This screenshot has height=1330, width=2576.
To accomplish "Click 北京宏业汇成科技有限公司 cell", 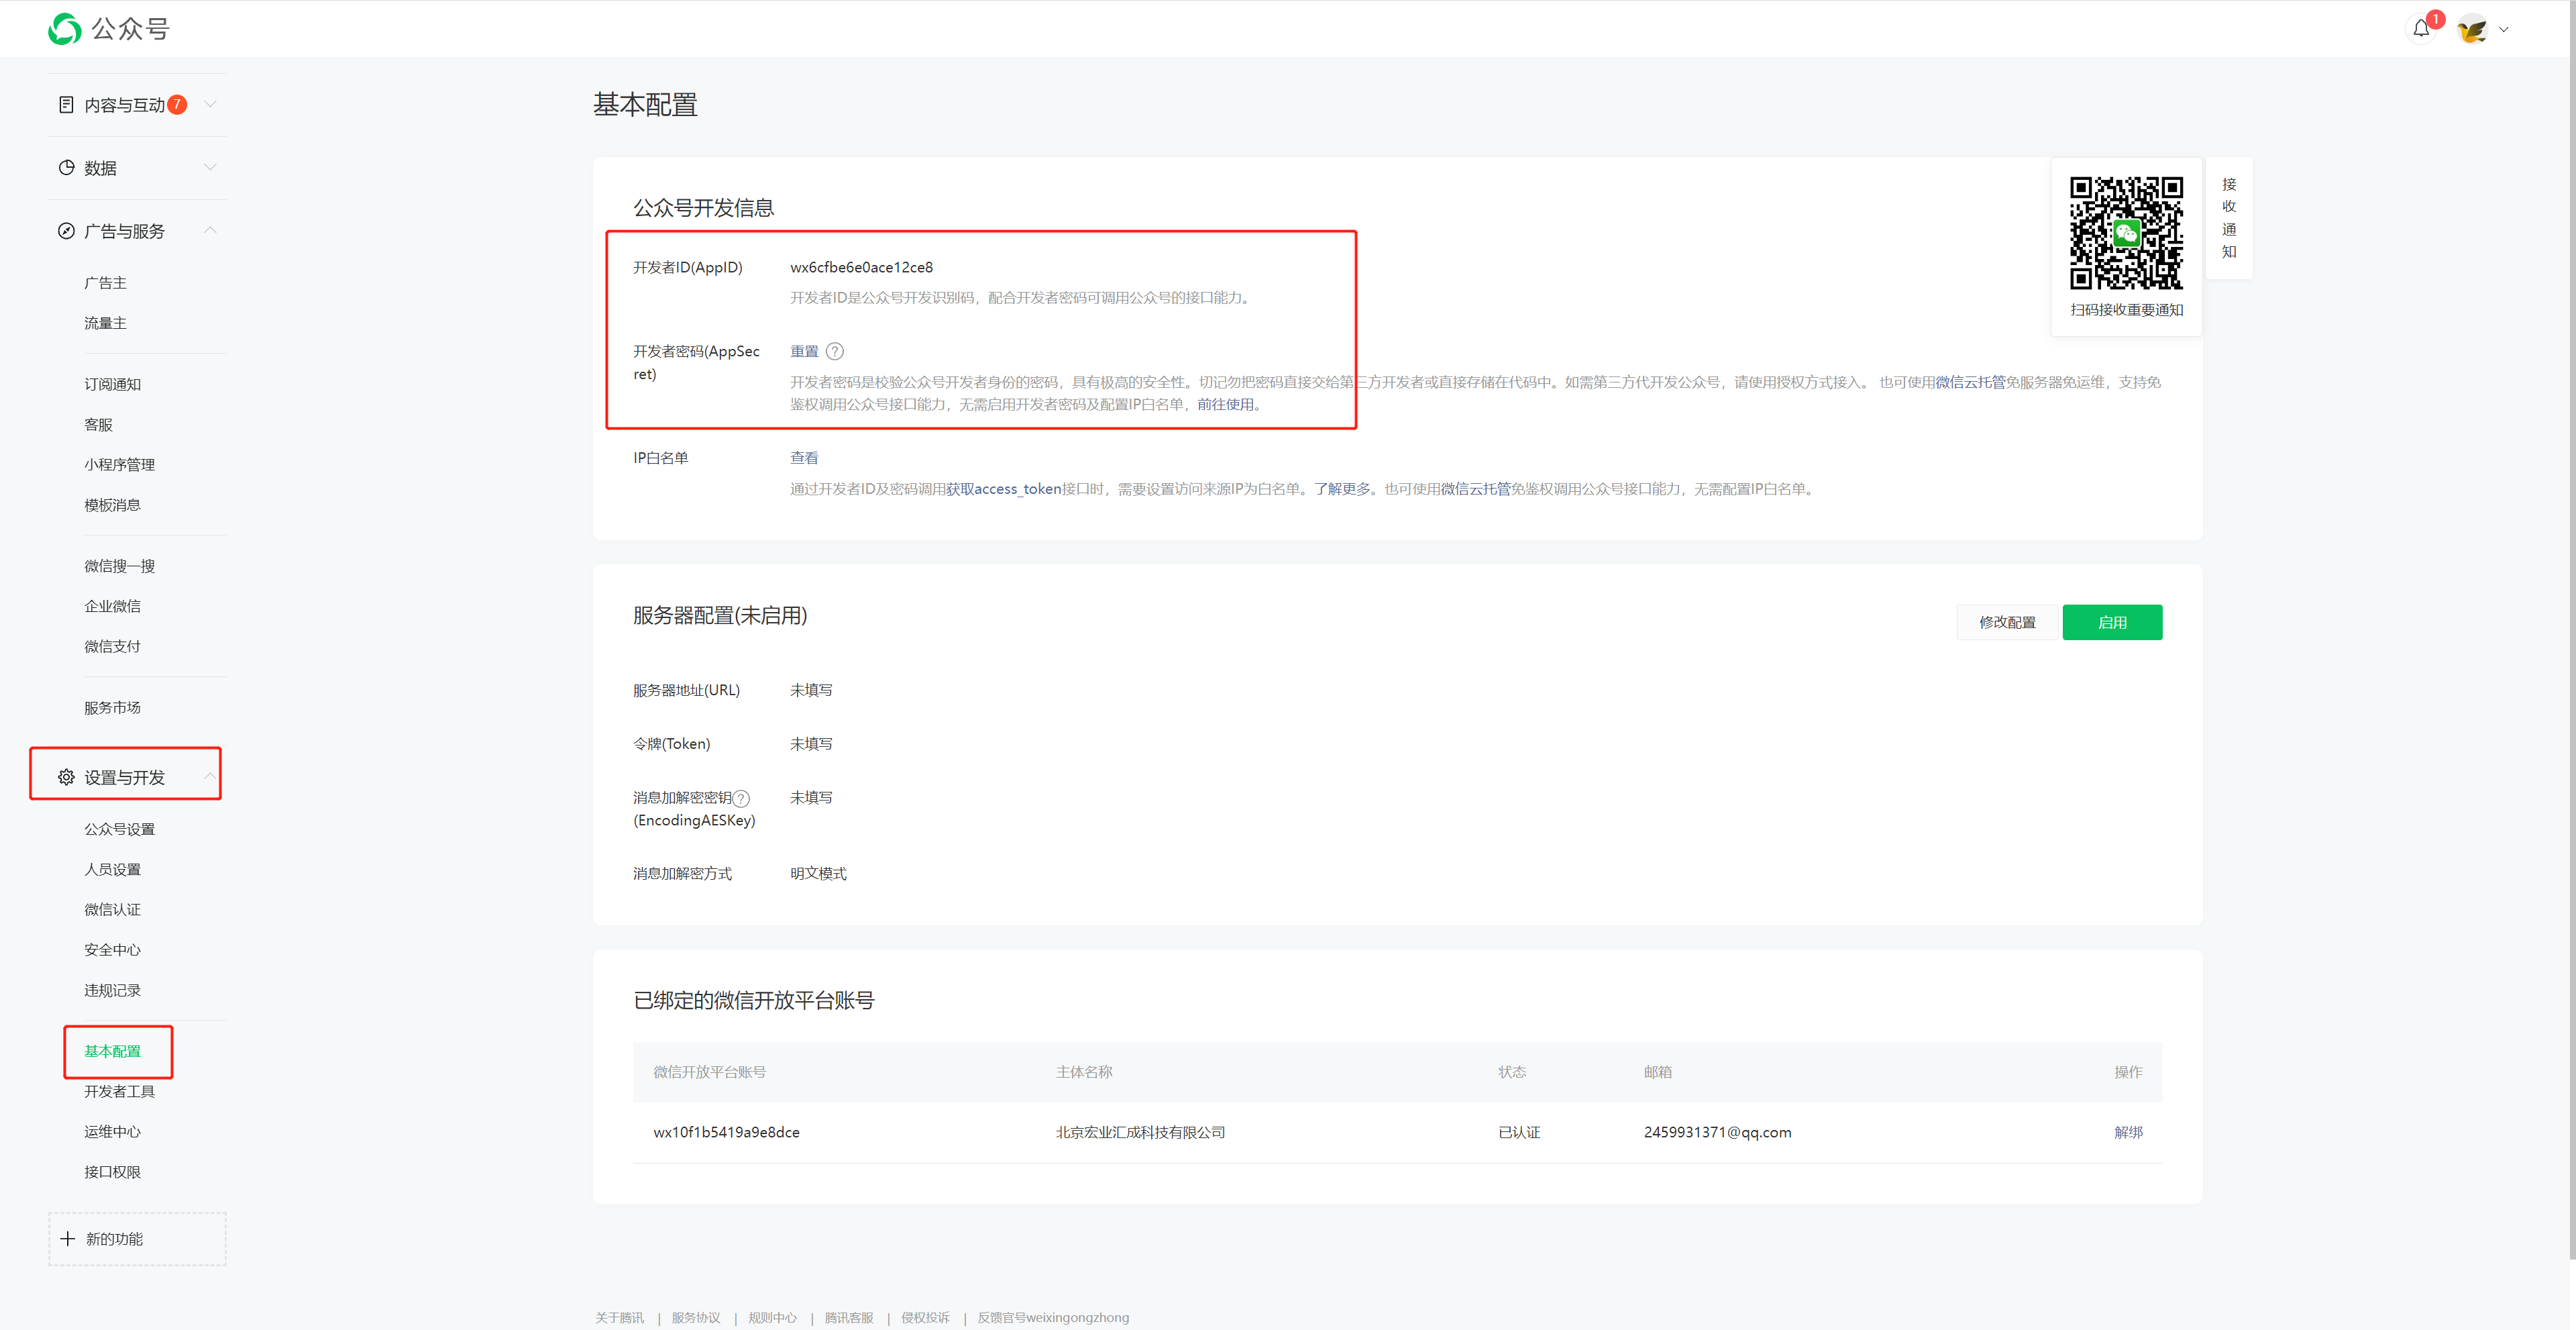I will point(1140,1132).
